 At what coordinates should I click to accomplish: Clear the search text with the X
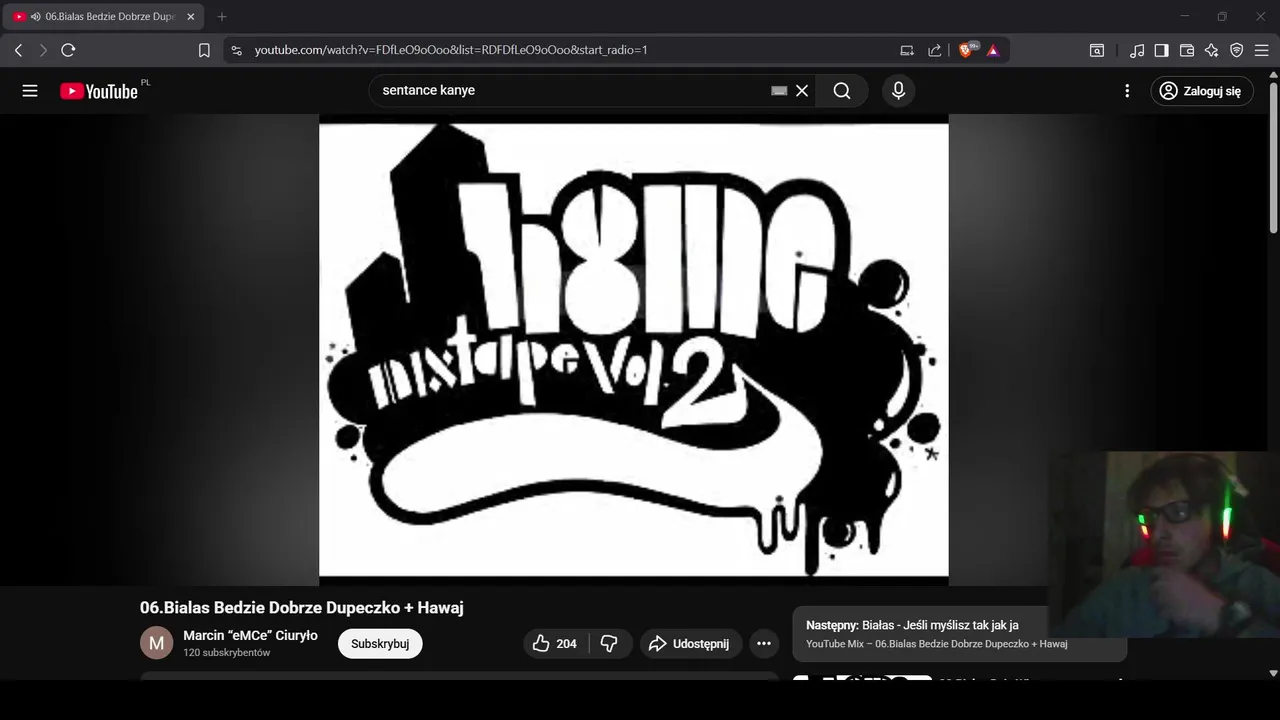tap(802, 91)
